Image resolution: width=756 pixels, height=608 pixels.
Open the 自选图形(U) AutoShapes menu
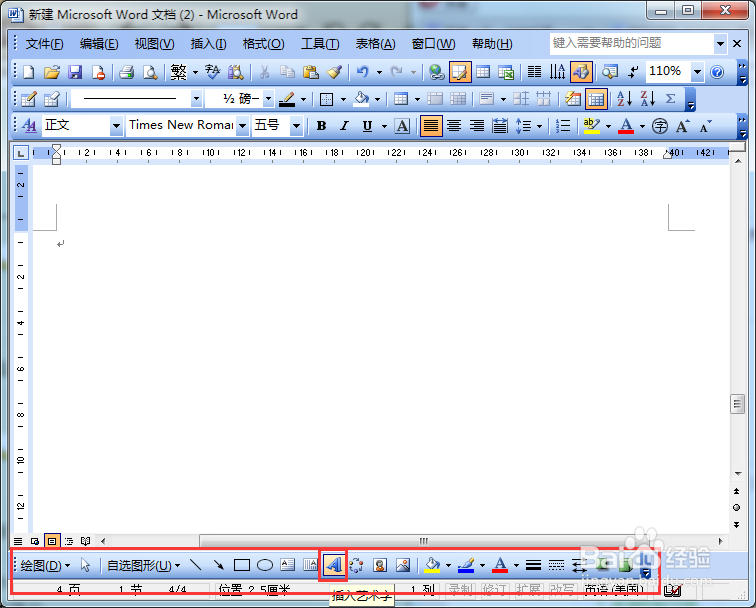click(143, 565)
